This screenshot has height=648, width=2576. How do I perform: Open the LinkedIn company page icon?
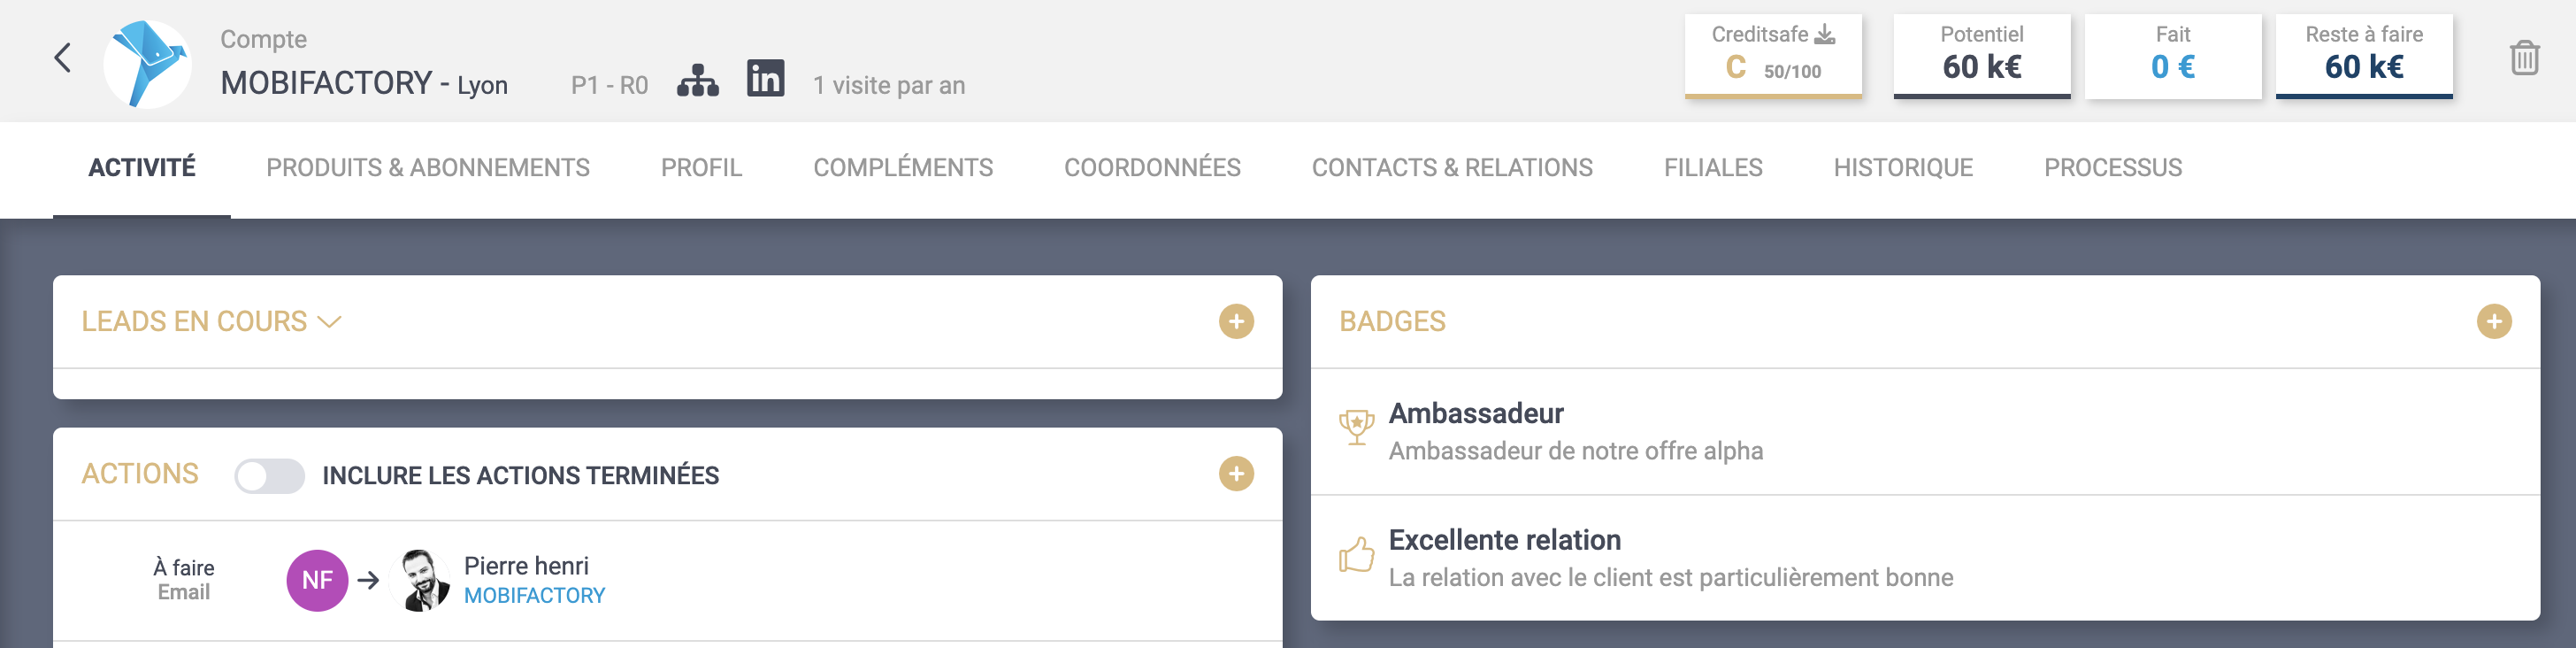point(765,79)
